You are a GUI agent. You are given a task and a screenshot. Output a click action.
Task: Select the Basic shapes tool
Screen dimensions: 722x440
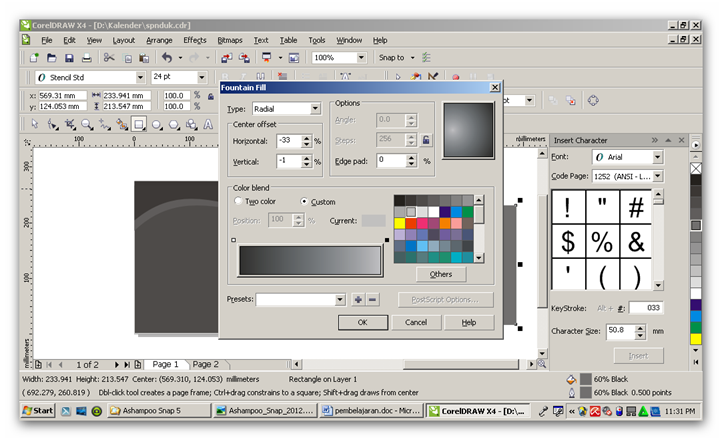click(191, 124)
